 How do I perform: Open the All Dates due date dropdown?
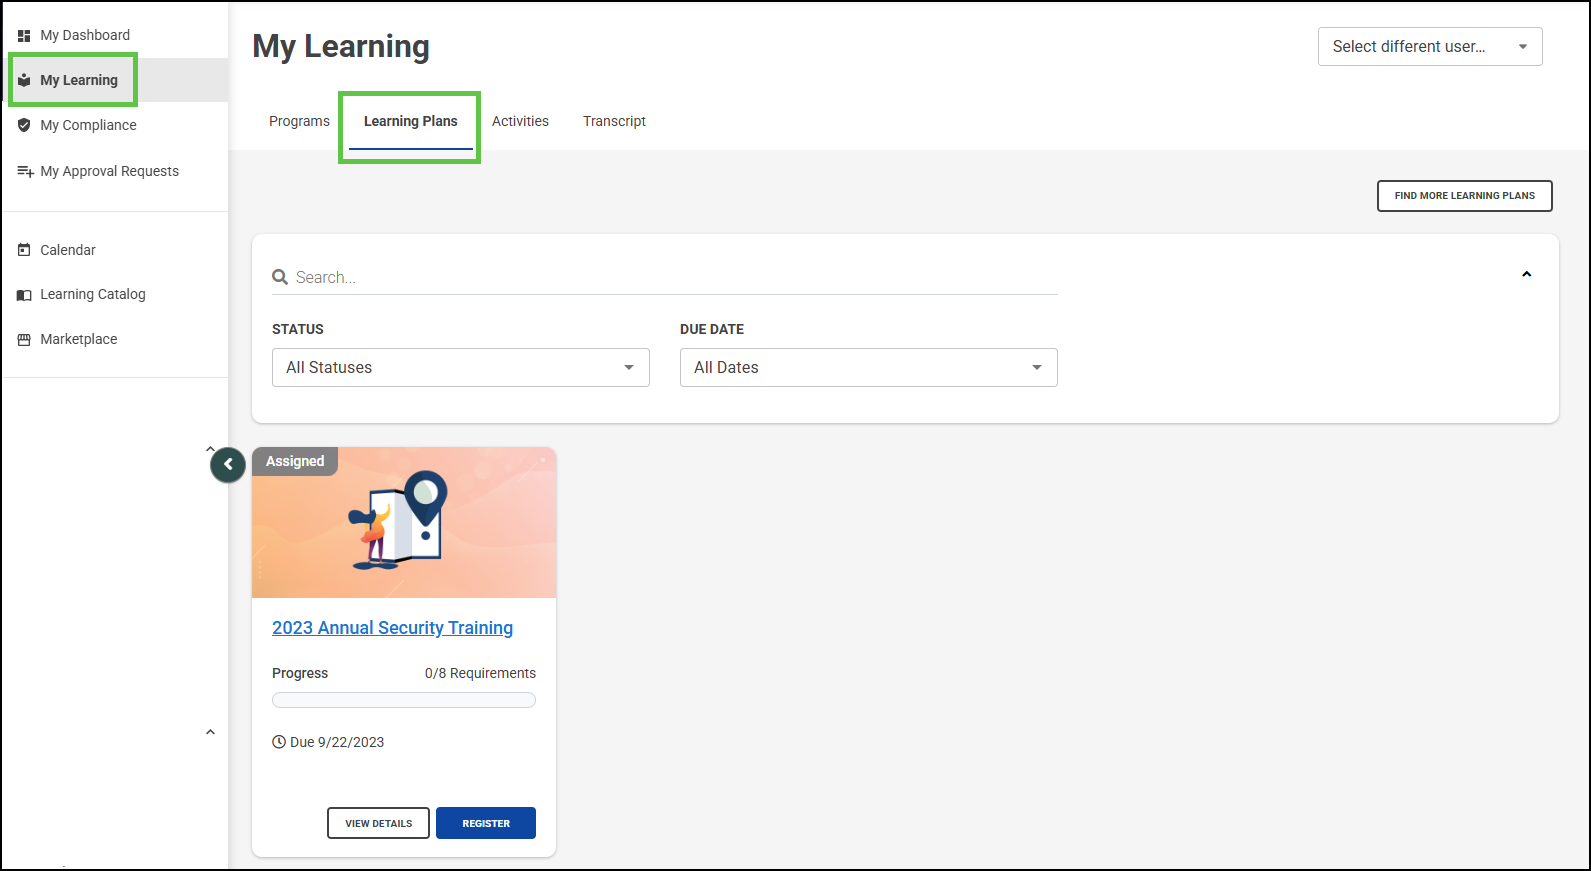coord(868,368)
